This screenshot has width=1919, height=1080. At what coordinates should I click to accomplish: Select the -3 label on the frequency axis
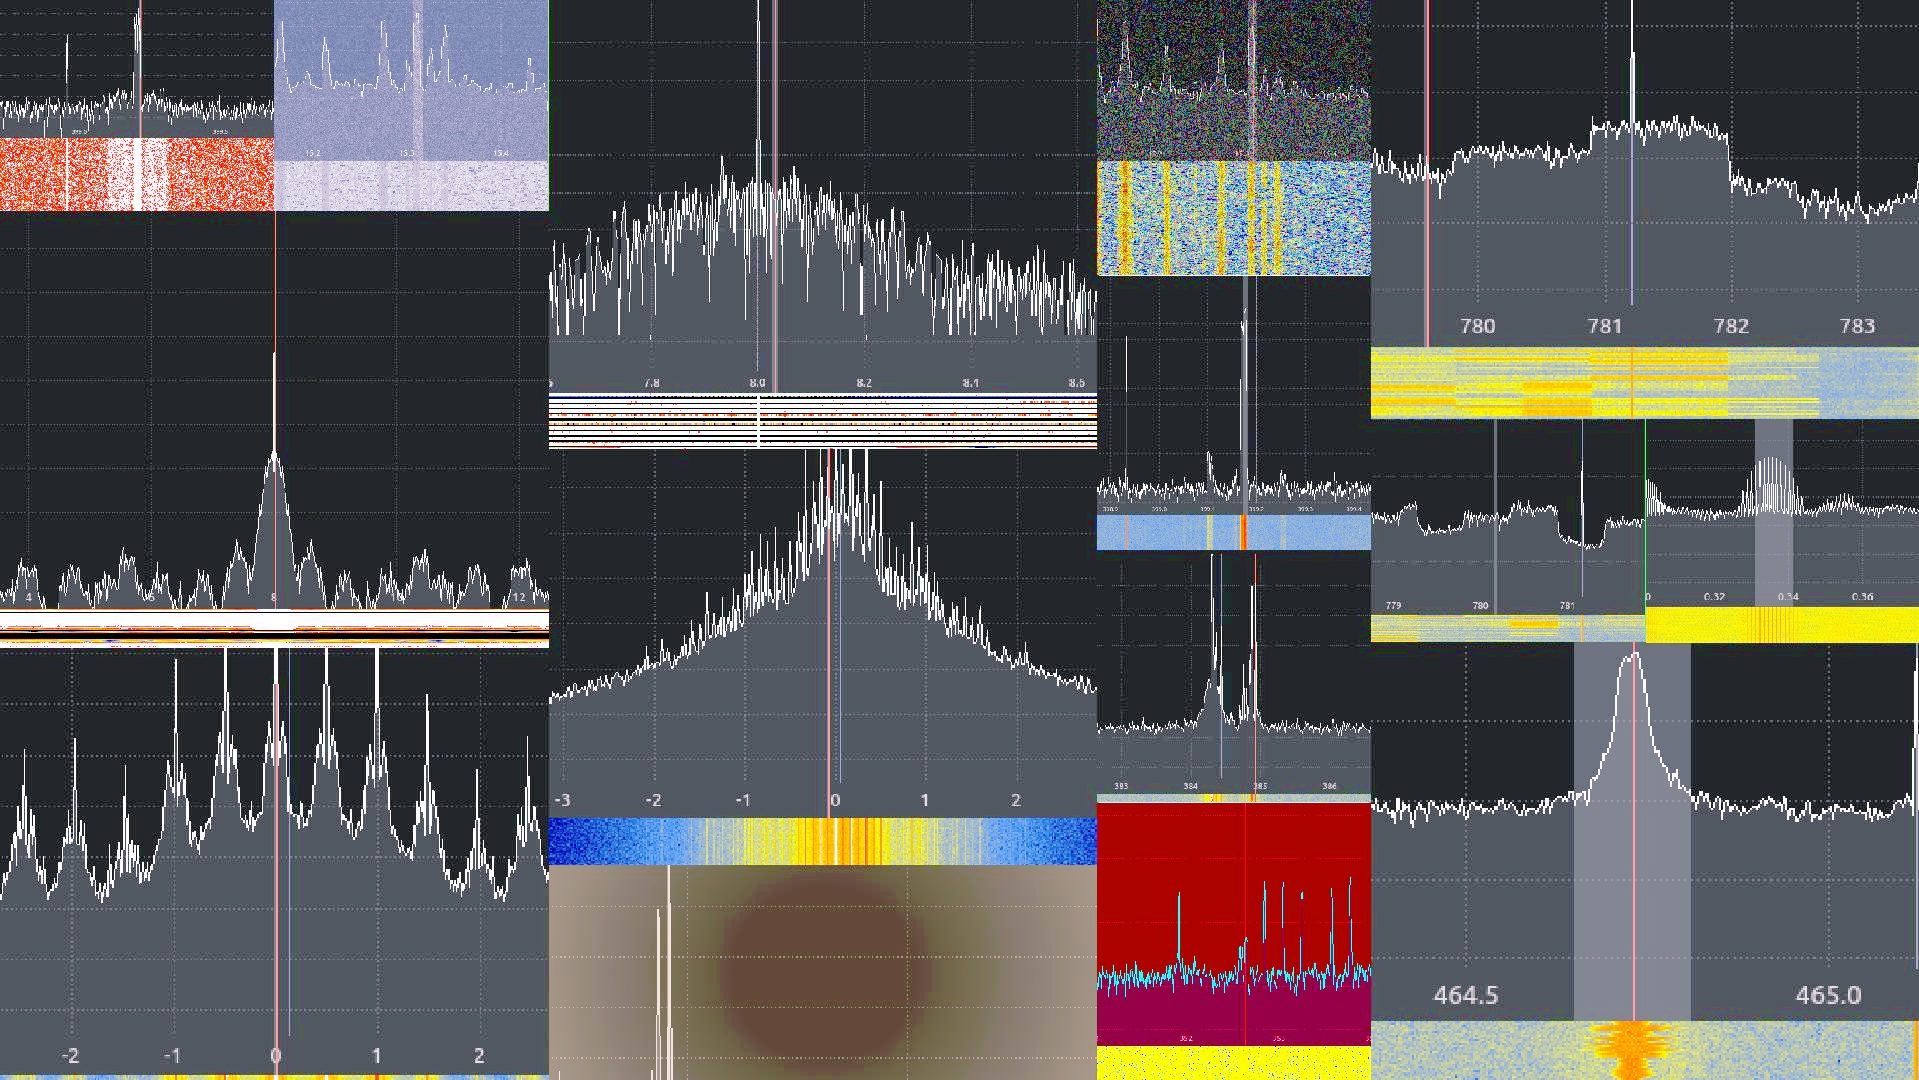pyautogui.click(x=563, y=800)
